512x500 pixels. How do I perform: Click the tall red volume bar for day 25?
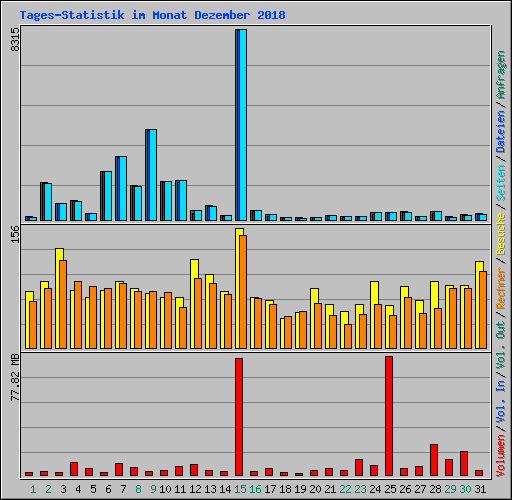click(x=389, y=416)
